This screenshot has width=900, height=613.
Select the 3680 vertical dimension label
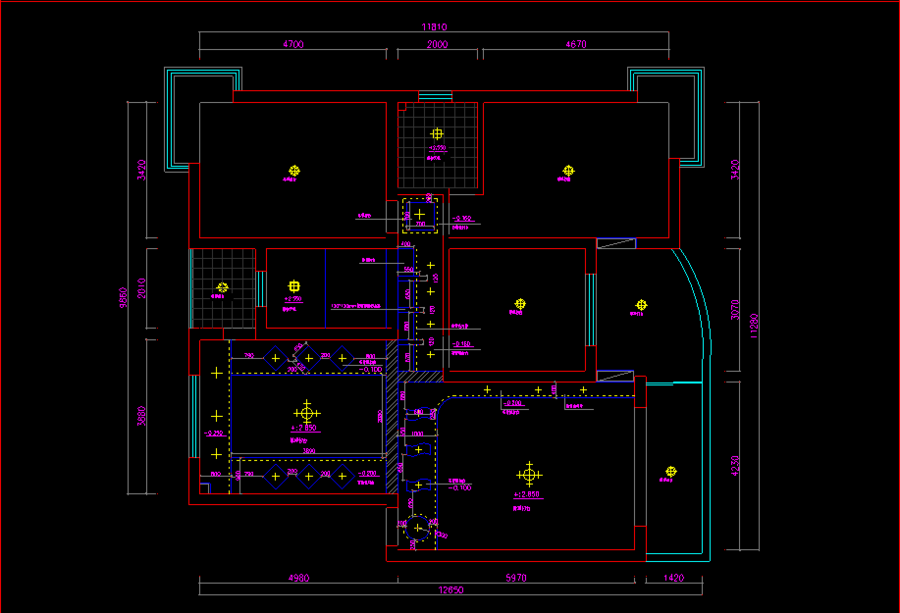[141, 416]
